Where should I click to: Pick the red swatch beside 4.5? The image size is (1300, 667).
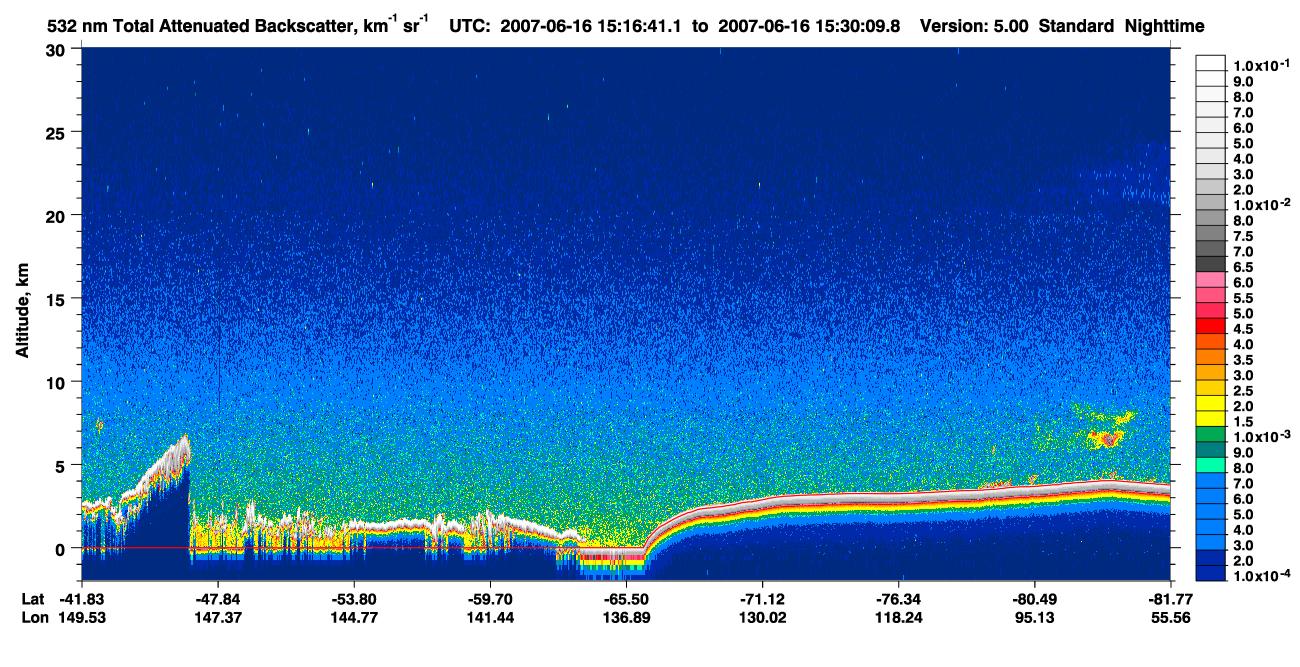click(1211, 325)
